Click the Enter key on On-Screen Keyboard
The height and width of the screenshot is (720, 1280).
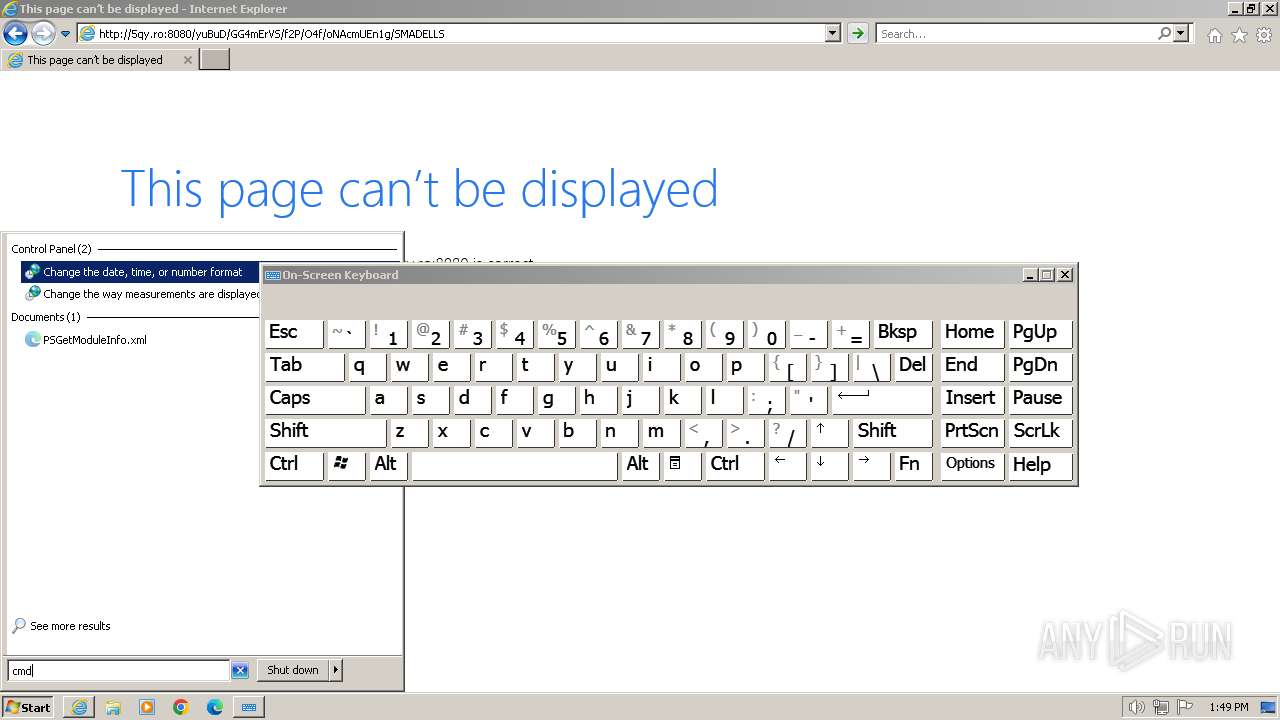pos(881,399)
